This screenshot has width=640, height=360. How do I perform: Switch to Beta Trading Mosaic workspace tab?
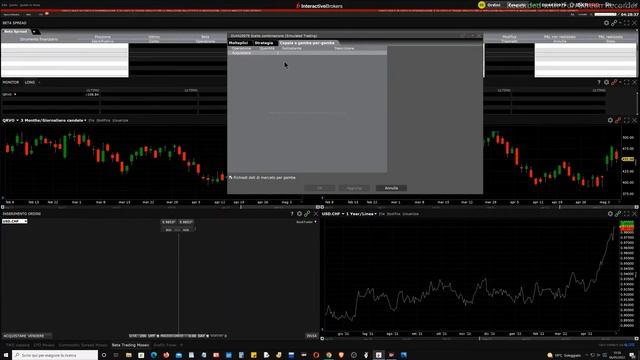click(x=130, y=345)
